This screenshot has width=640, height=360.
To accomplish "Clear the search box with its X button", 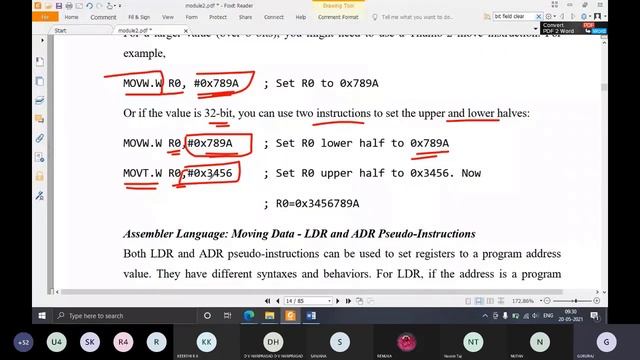I will [x=538, y=16].
